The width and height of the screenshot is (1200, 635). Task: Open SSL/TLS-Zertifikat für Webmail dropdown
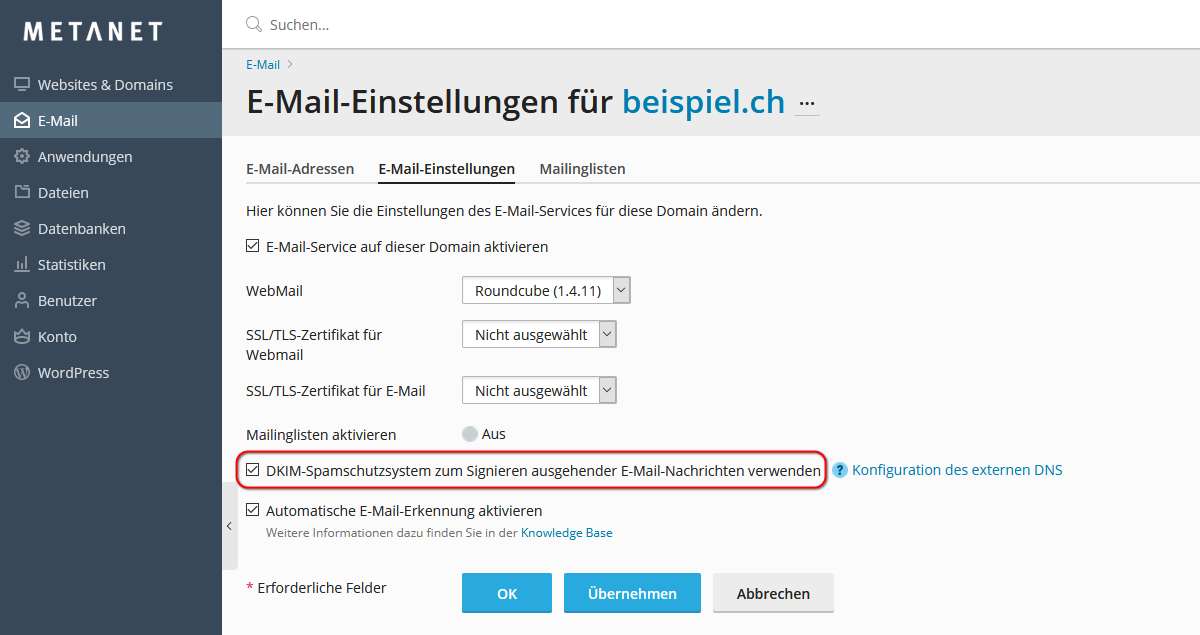point(539,335)
